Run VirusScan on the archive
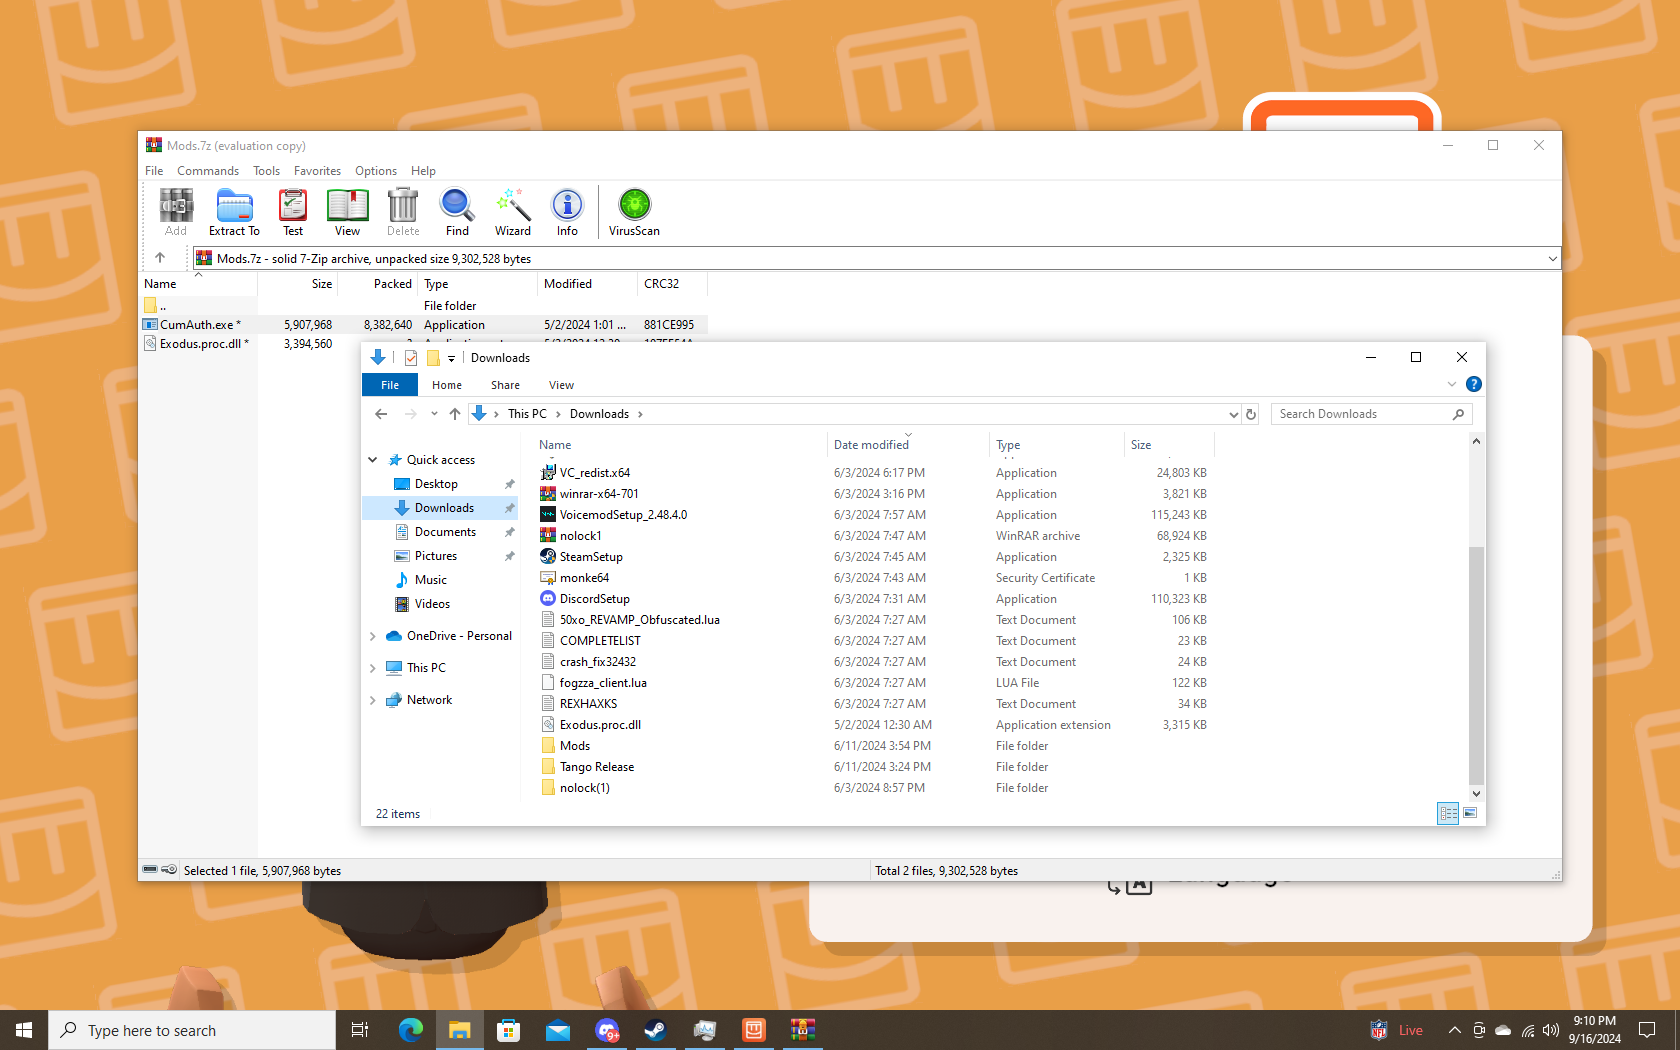Screen dimensions: 1680x1050 pos(634,213)
